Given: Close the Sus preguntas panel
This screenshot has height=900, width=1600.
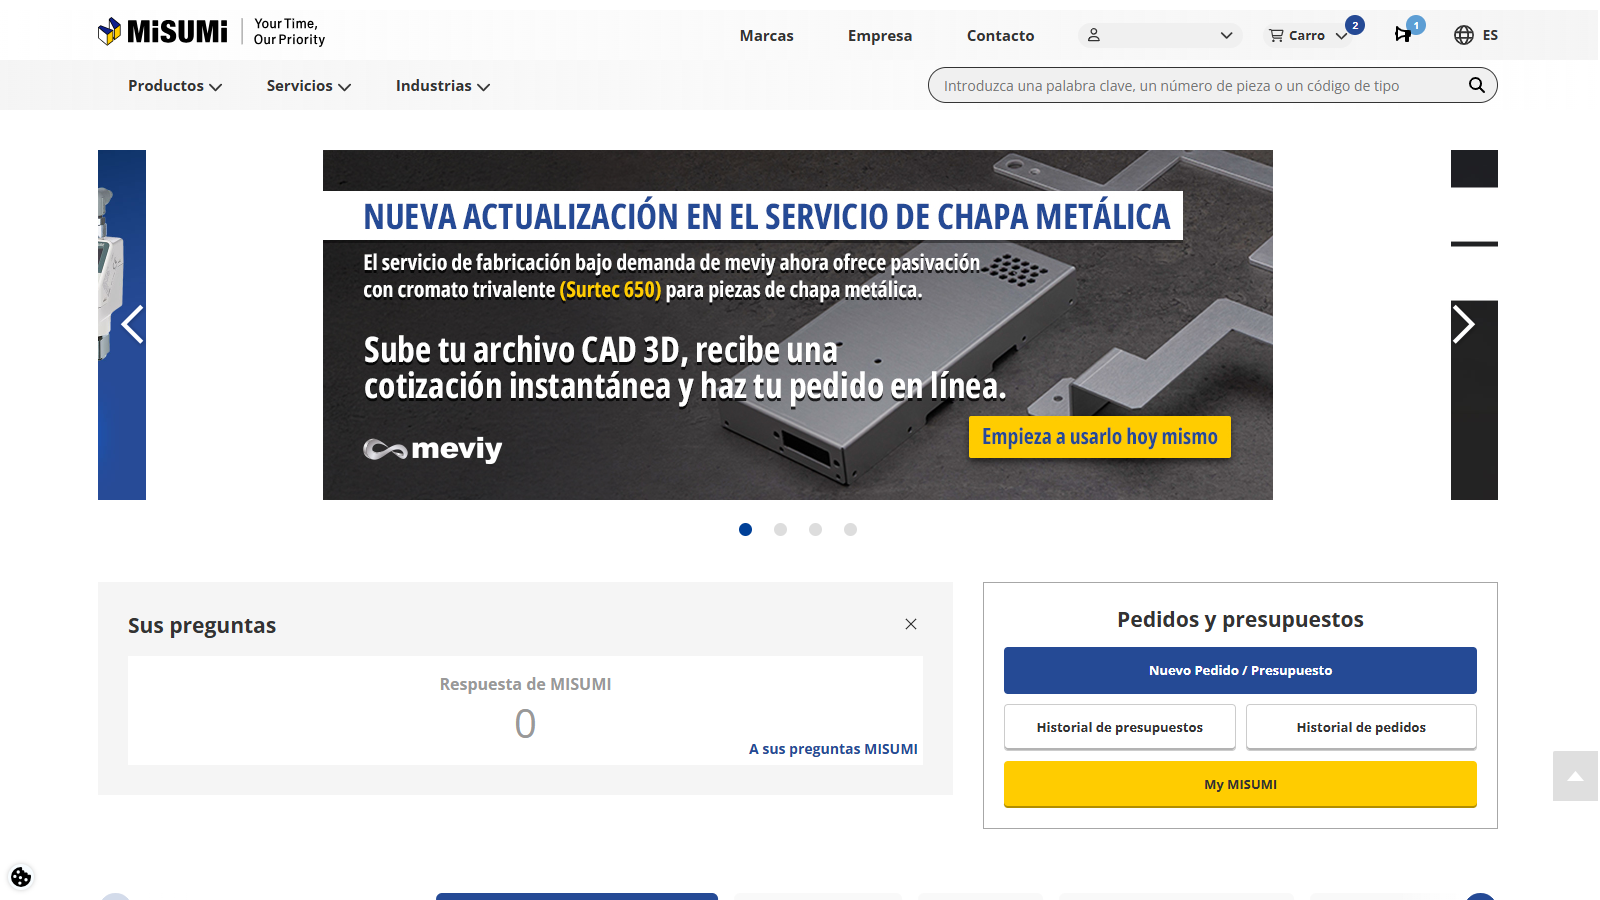Looking at the screenshot, I should click(x=910, y=624).
